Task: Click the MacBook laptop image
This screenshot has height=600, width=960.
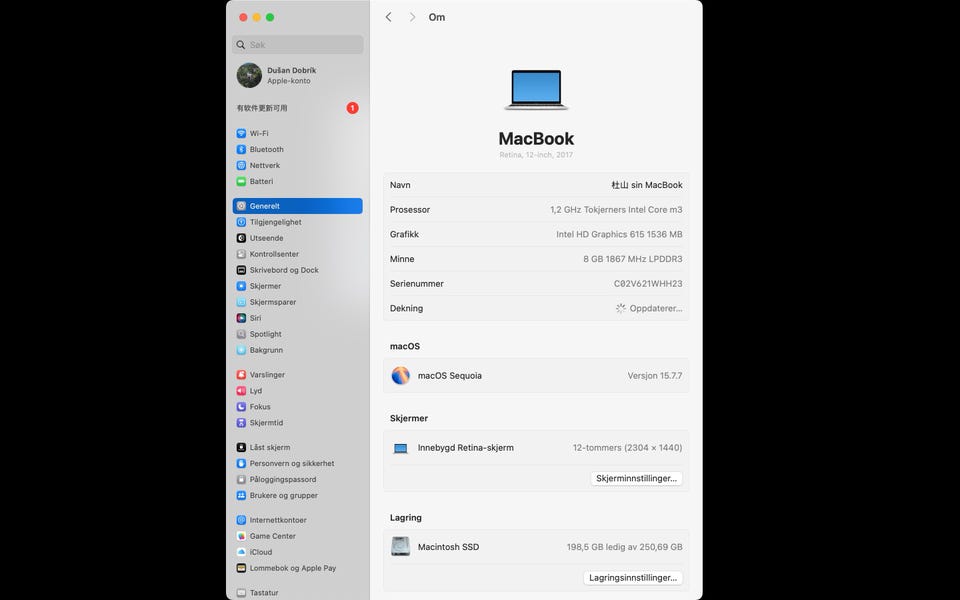Action: tap(536, 89)
